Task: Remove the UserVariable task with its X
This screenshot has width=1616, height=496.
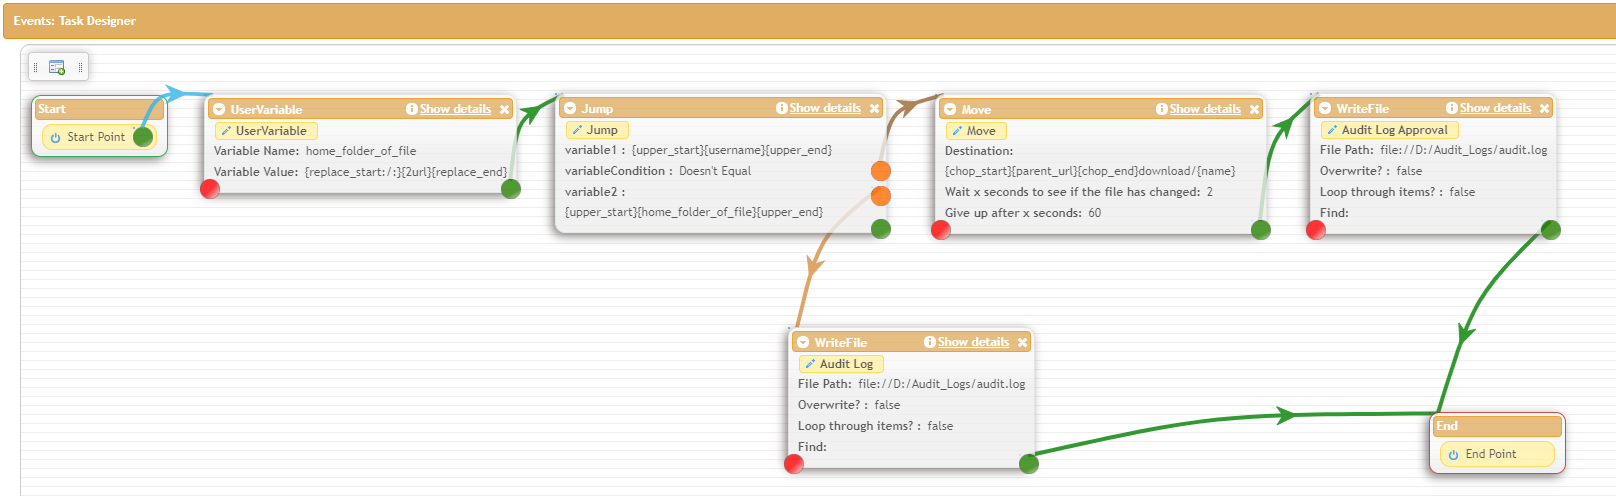Action: (504, 109)
